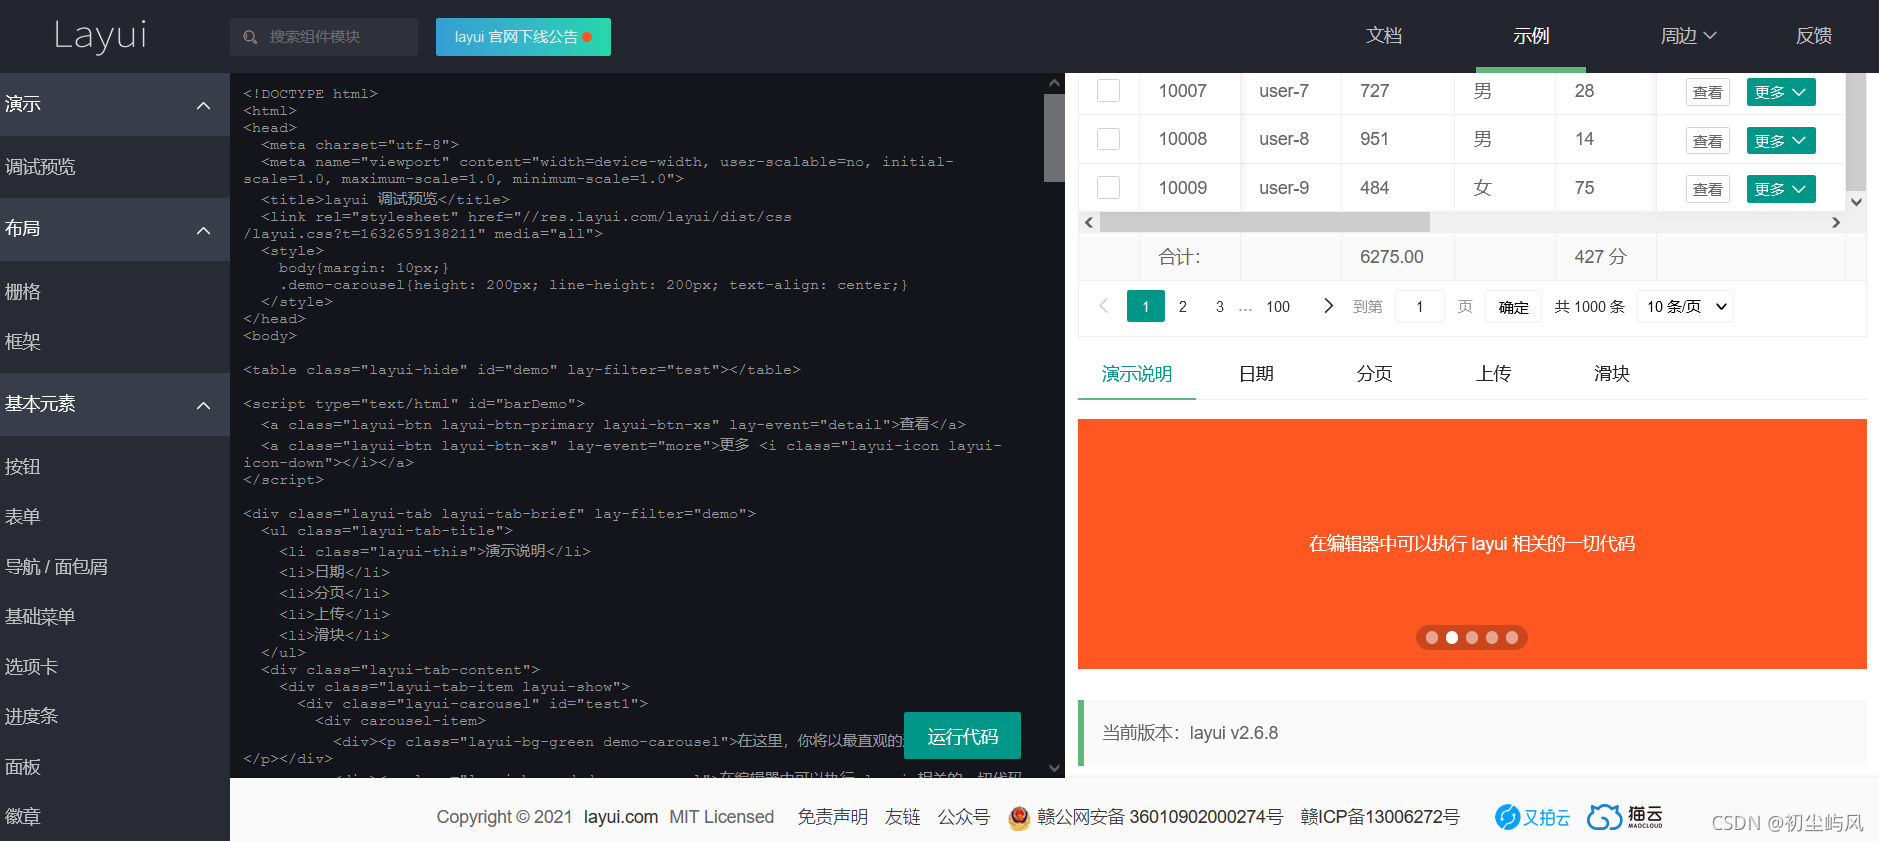Click the 搜索组件模块 search field
The width and height of the screenshot is (1879, 841).
tap(324, 37)
